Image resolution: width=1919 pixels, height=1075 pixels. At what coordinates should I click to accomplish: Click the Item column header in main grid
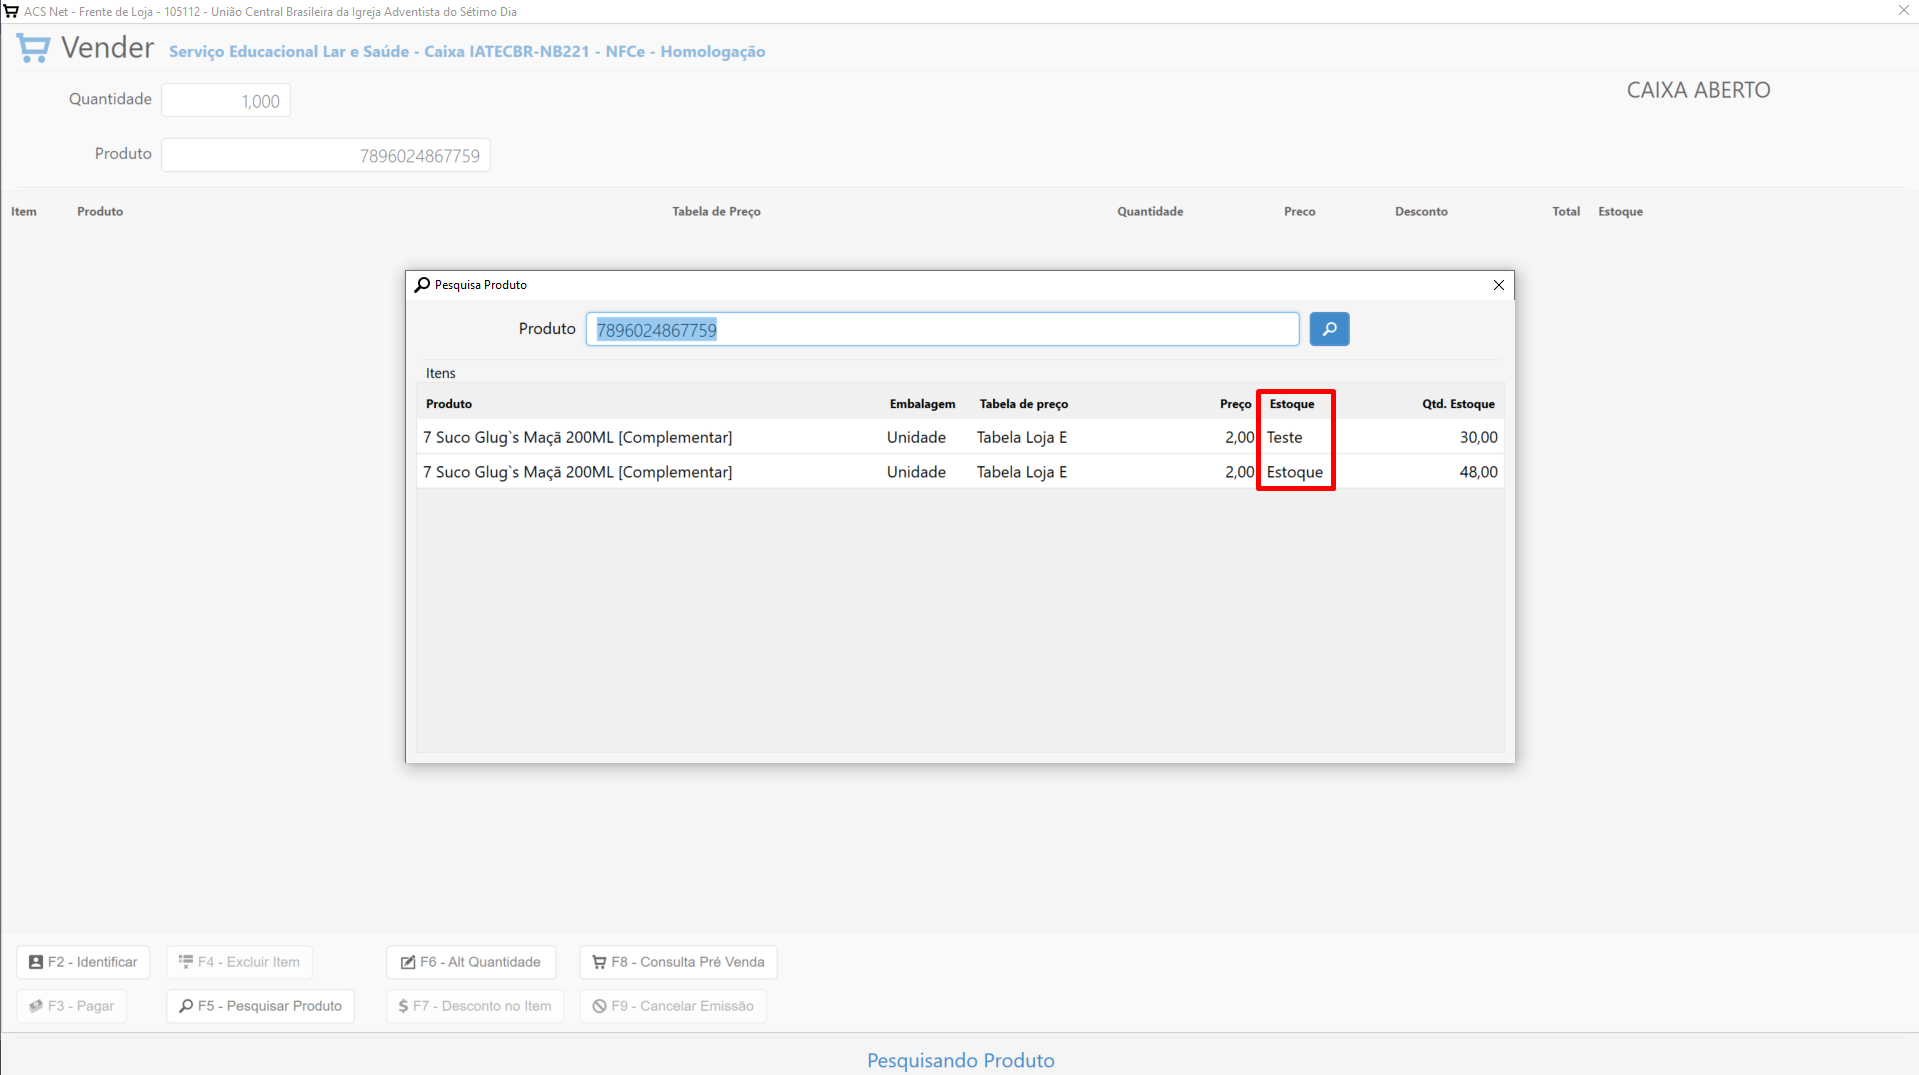pyautogui.click(x=24, y=211)
